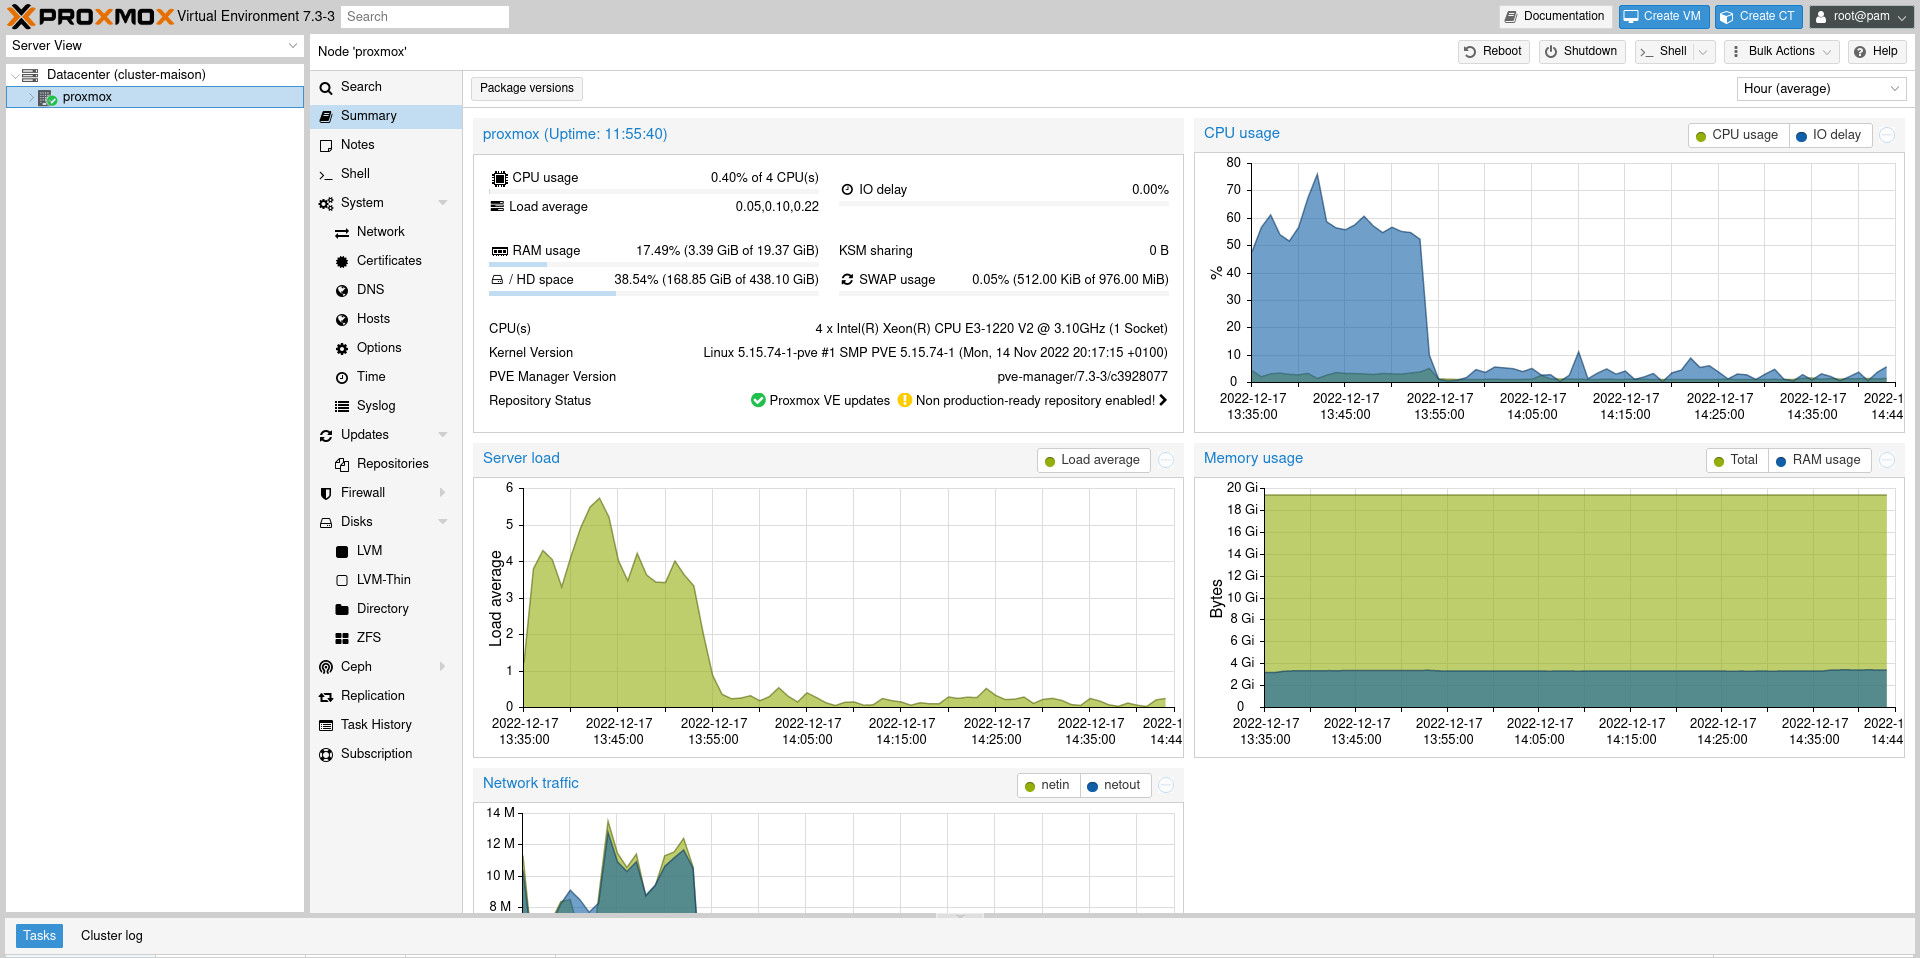
Task: Click undo zoom button on CPU usage chart
Action: point(1887,135)
